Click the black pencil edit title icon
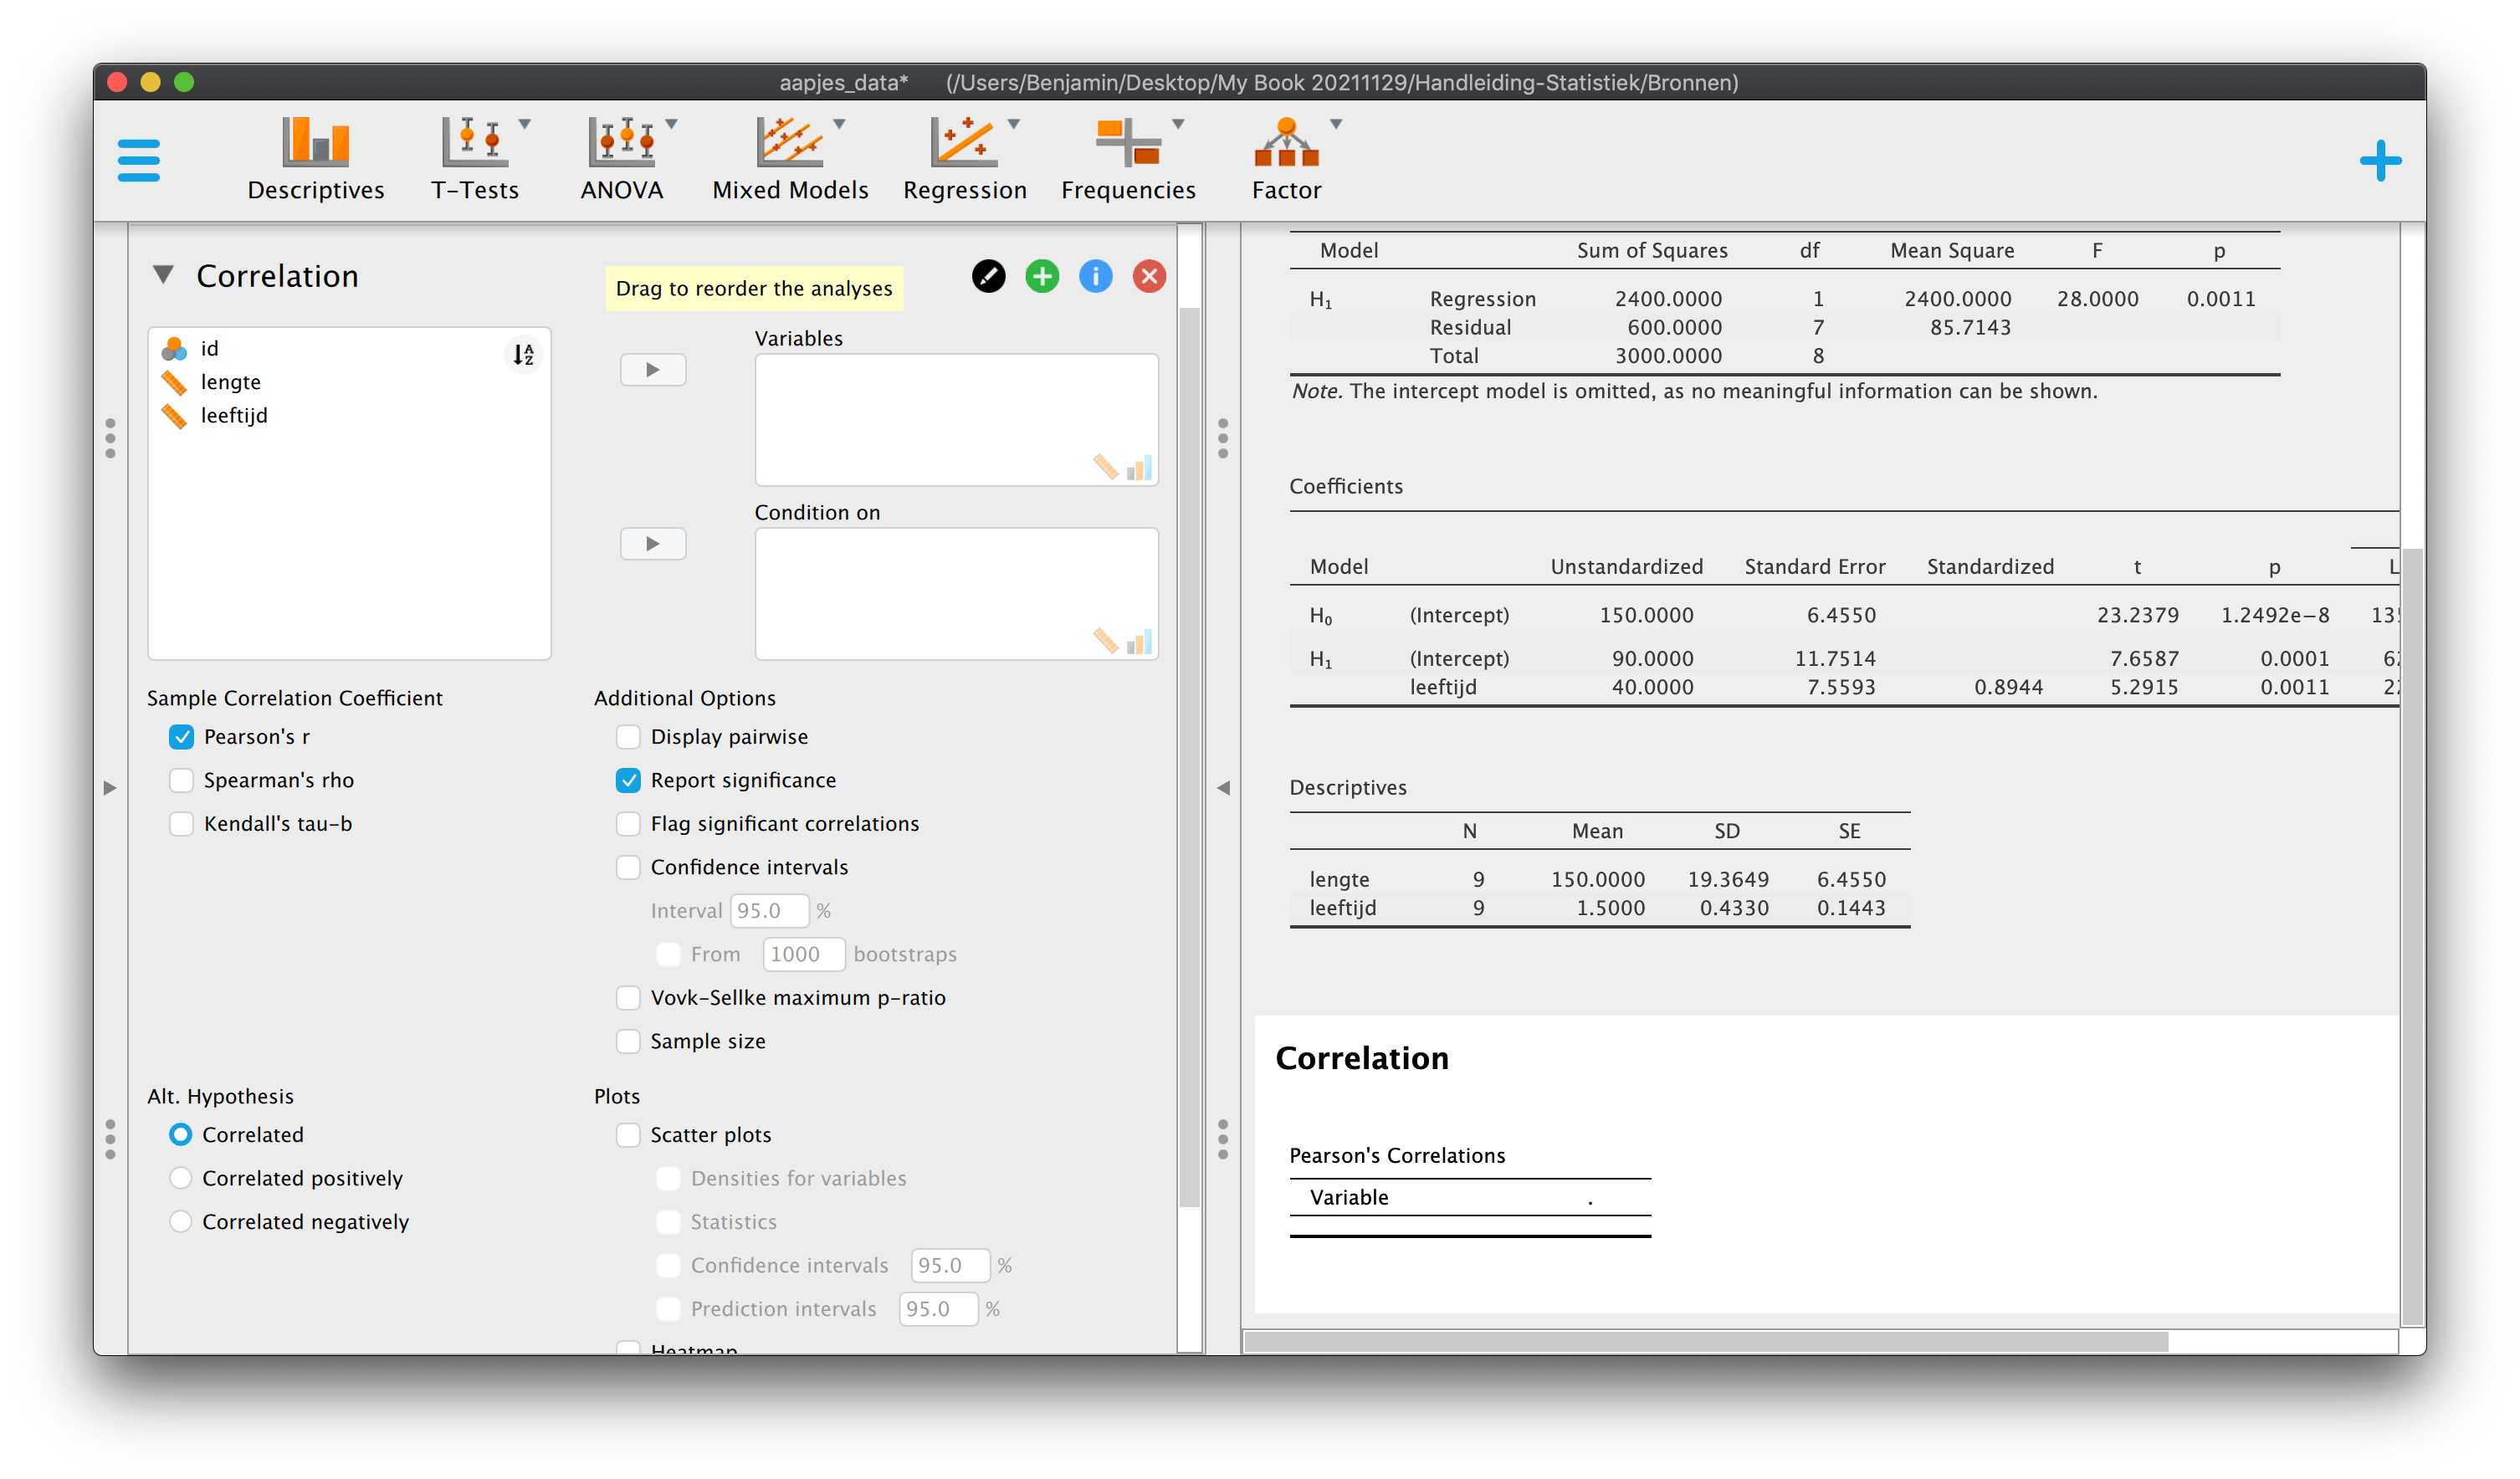 pos(988,276)
